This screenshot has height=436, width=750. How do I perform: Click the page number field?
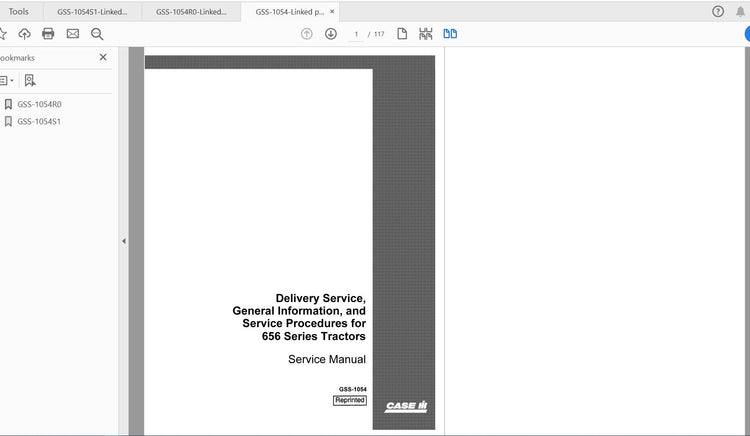pyautogui.click(x=356, y=34)
